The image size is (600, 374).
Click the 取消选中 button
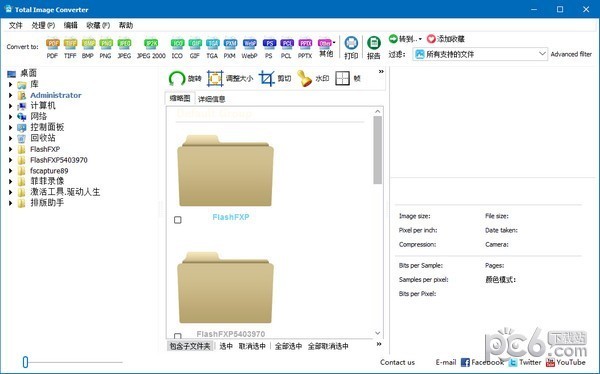pyautogui.click(x=252, y=346)
